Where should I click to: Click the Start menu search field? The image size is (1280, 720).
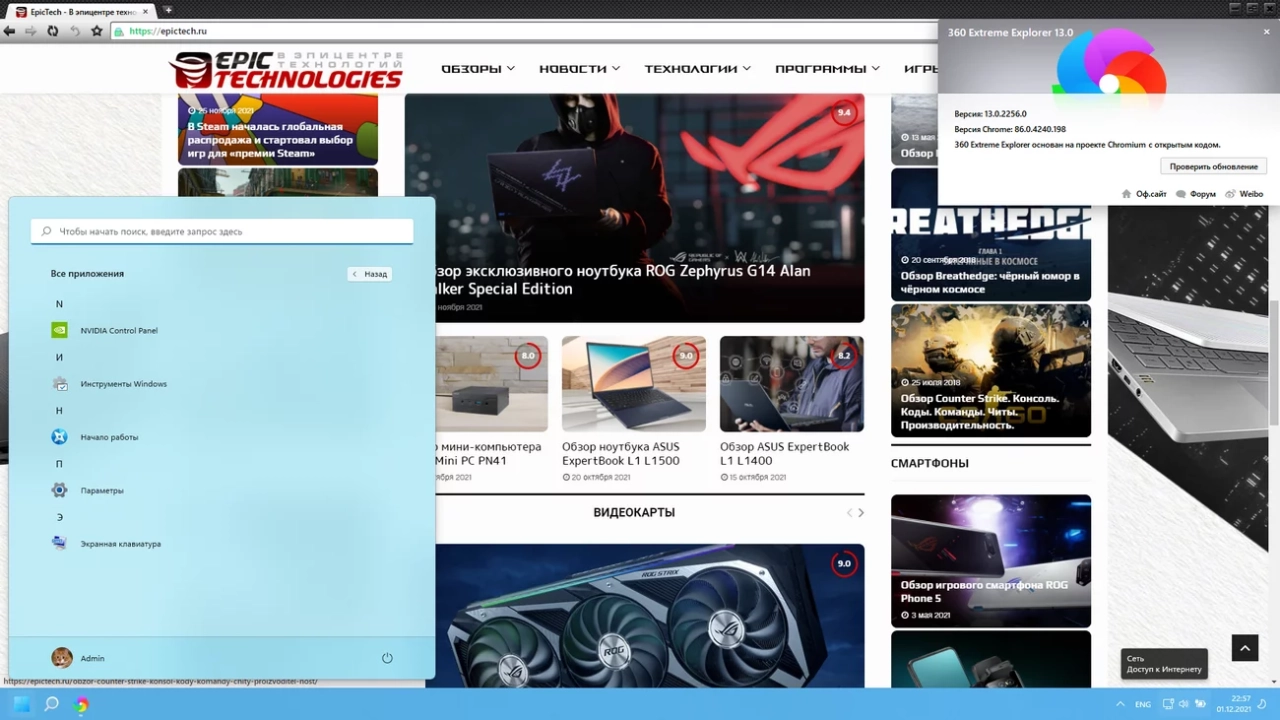(x=222, y=231)
